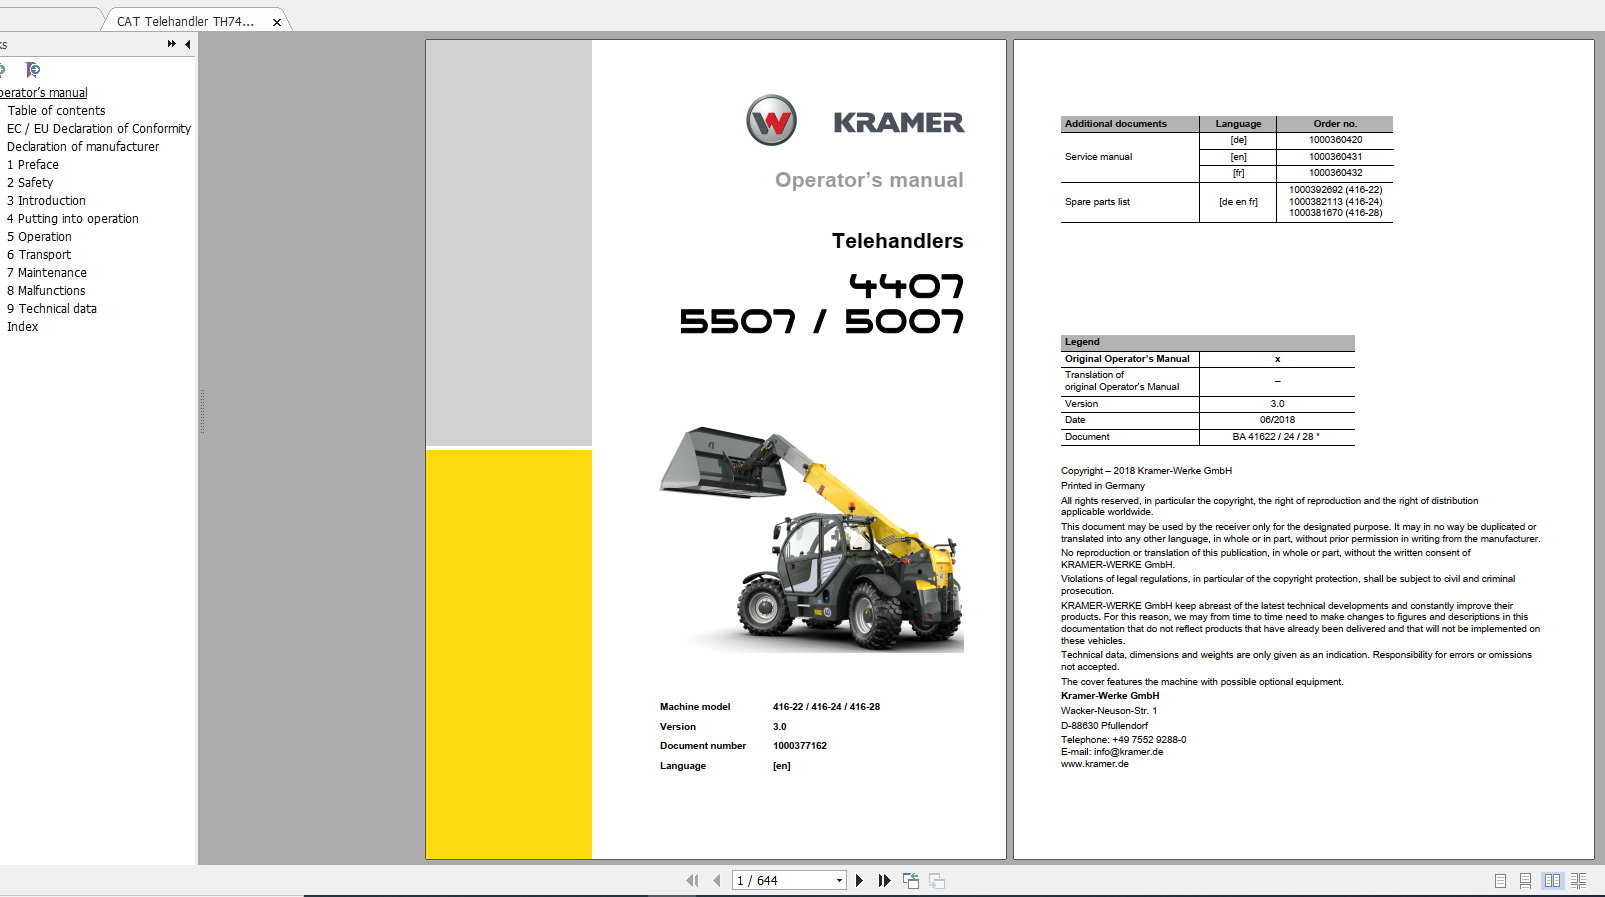Jump to the 3 Introduction bookmark

point(46,201)
